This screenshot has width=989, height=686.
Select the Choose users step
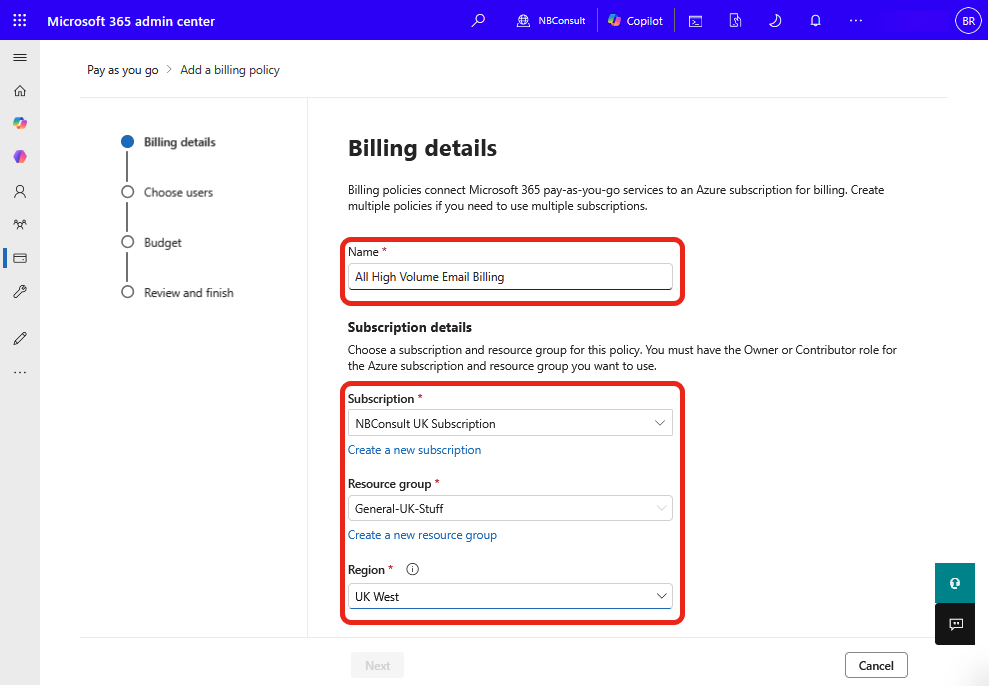coord(178,192)
